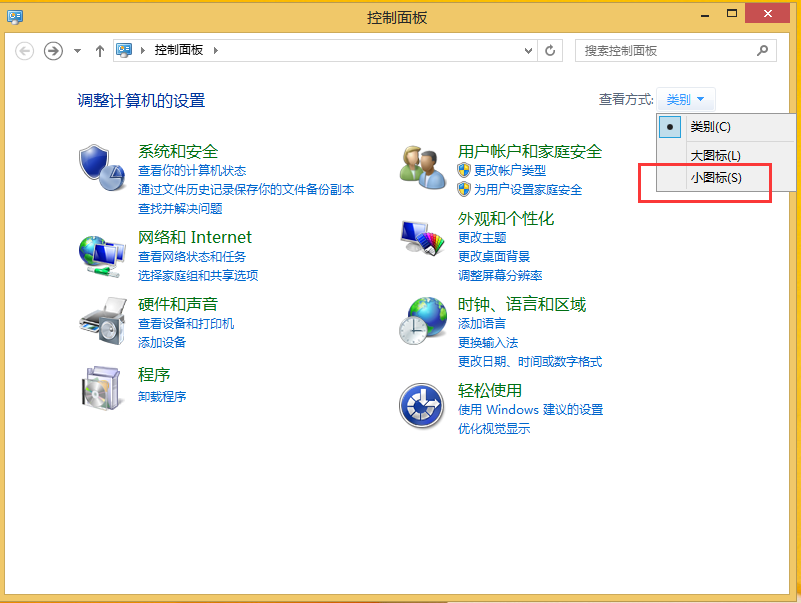Open the Clock, Language and Region globe icon

tap(422, 321)
